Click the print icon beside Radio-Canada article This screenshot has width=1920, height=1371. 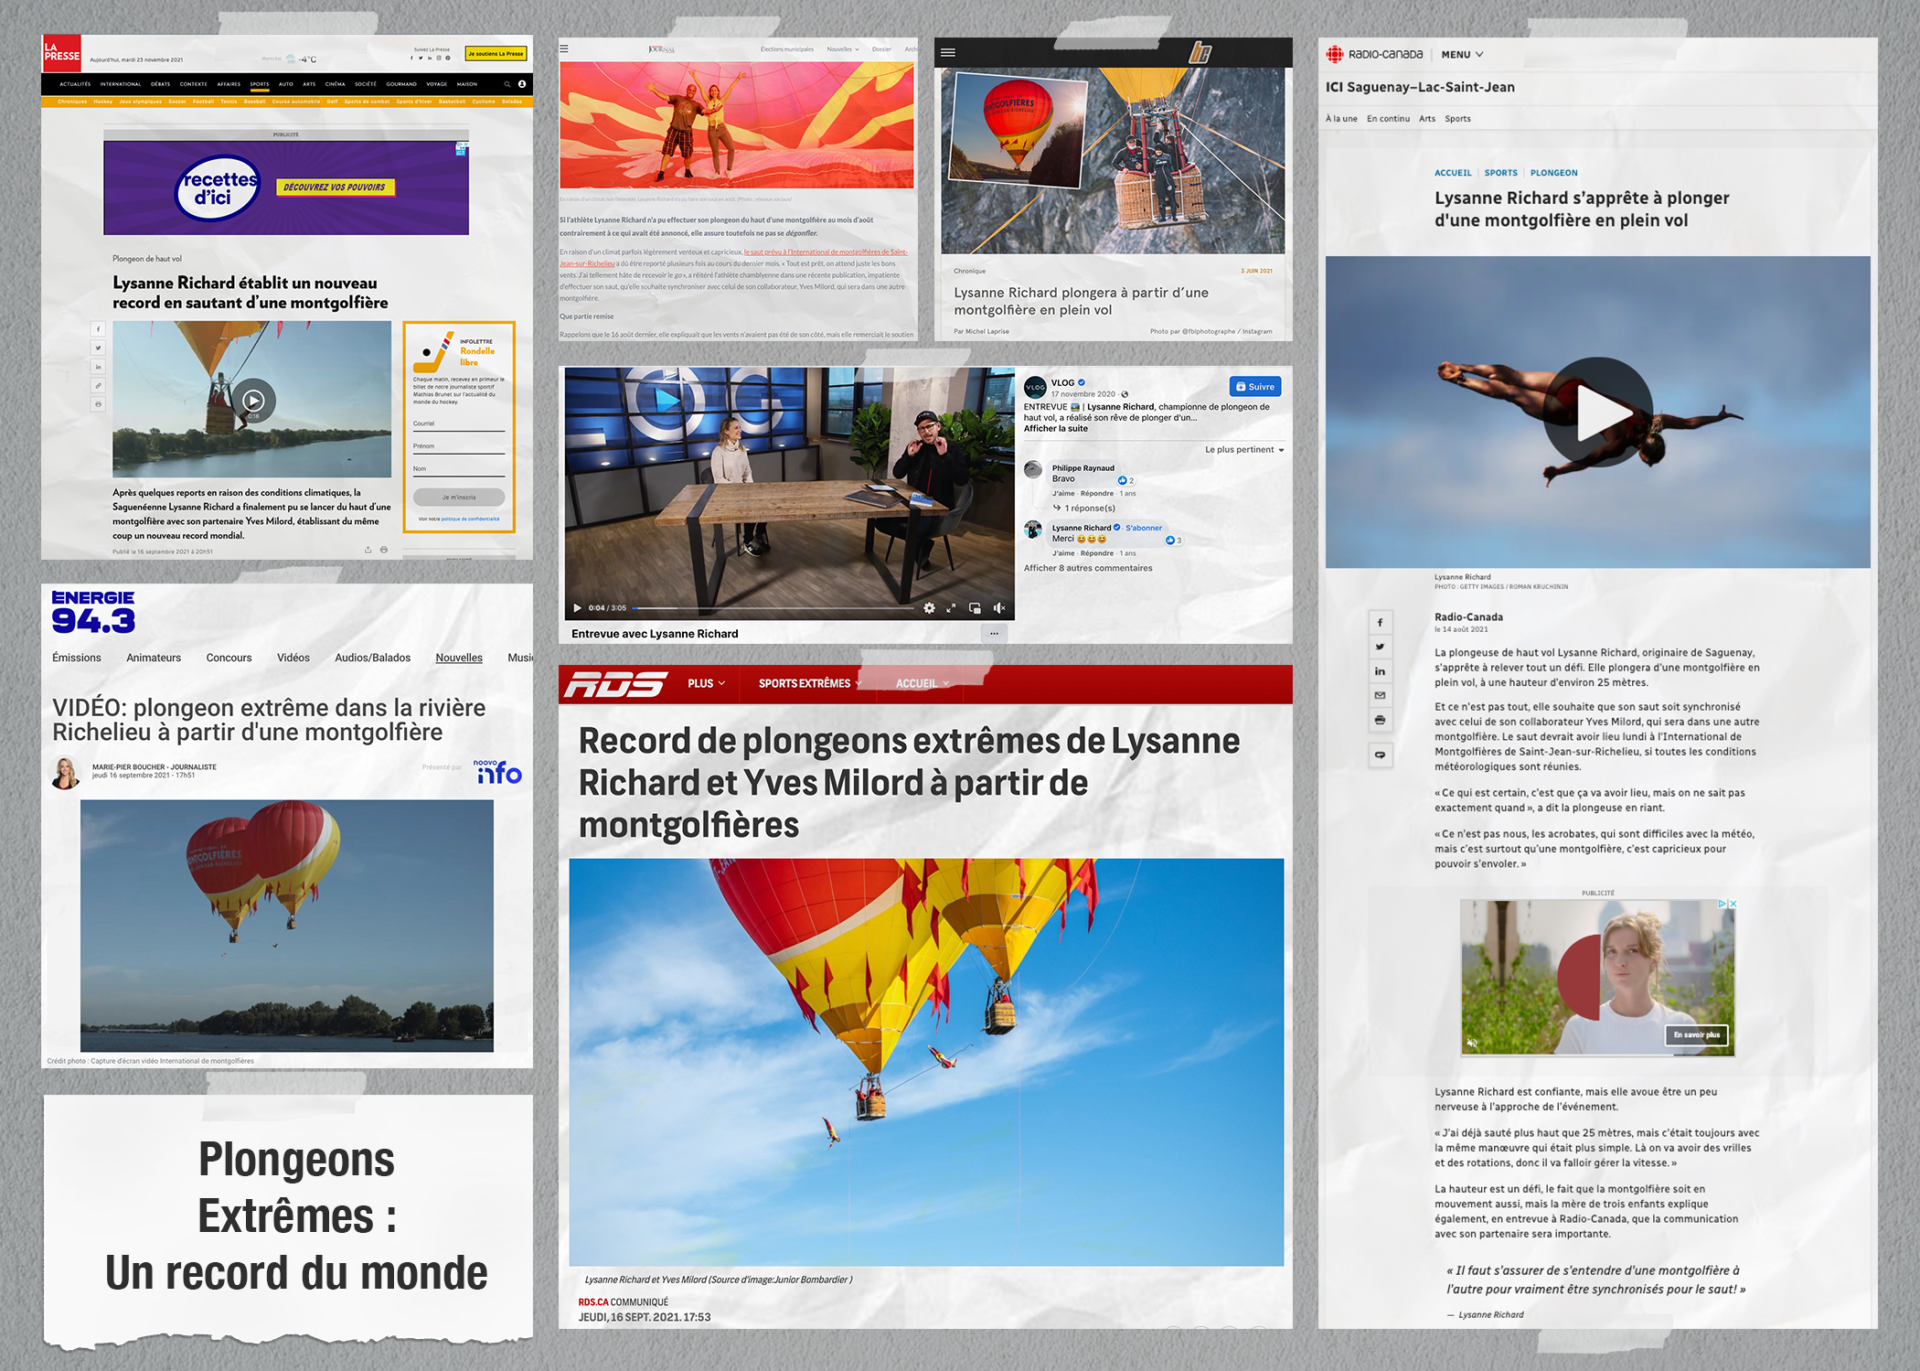[1380, 720]
